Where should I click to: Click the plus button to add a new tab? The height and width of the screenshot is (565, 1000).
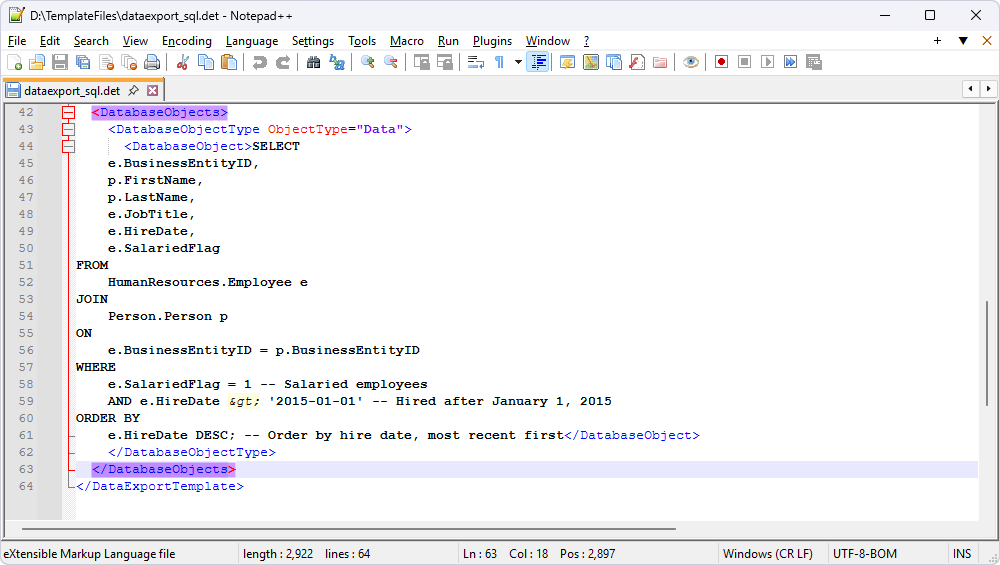pyautogui.click(x=937, y=41)
